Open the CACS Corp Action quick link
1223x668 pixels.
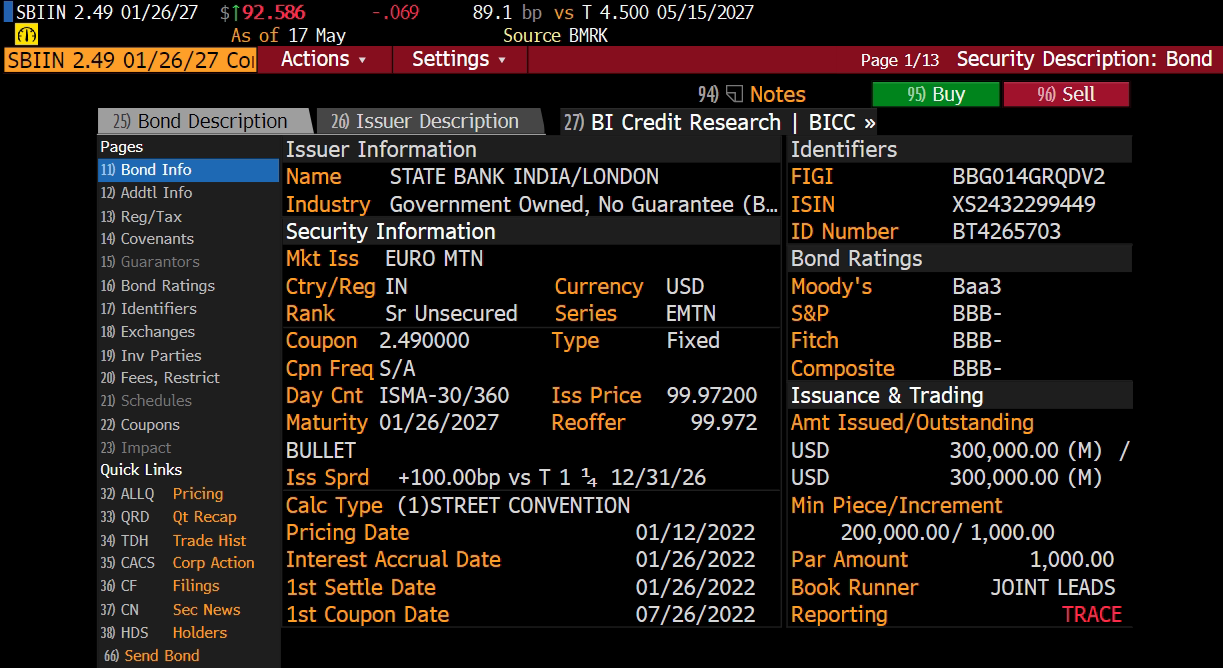pos(177,563)
